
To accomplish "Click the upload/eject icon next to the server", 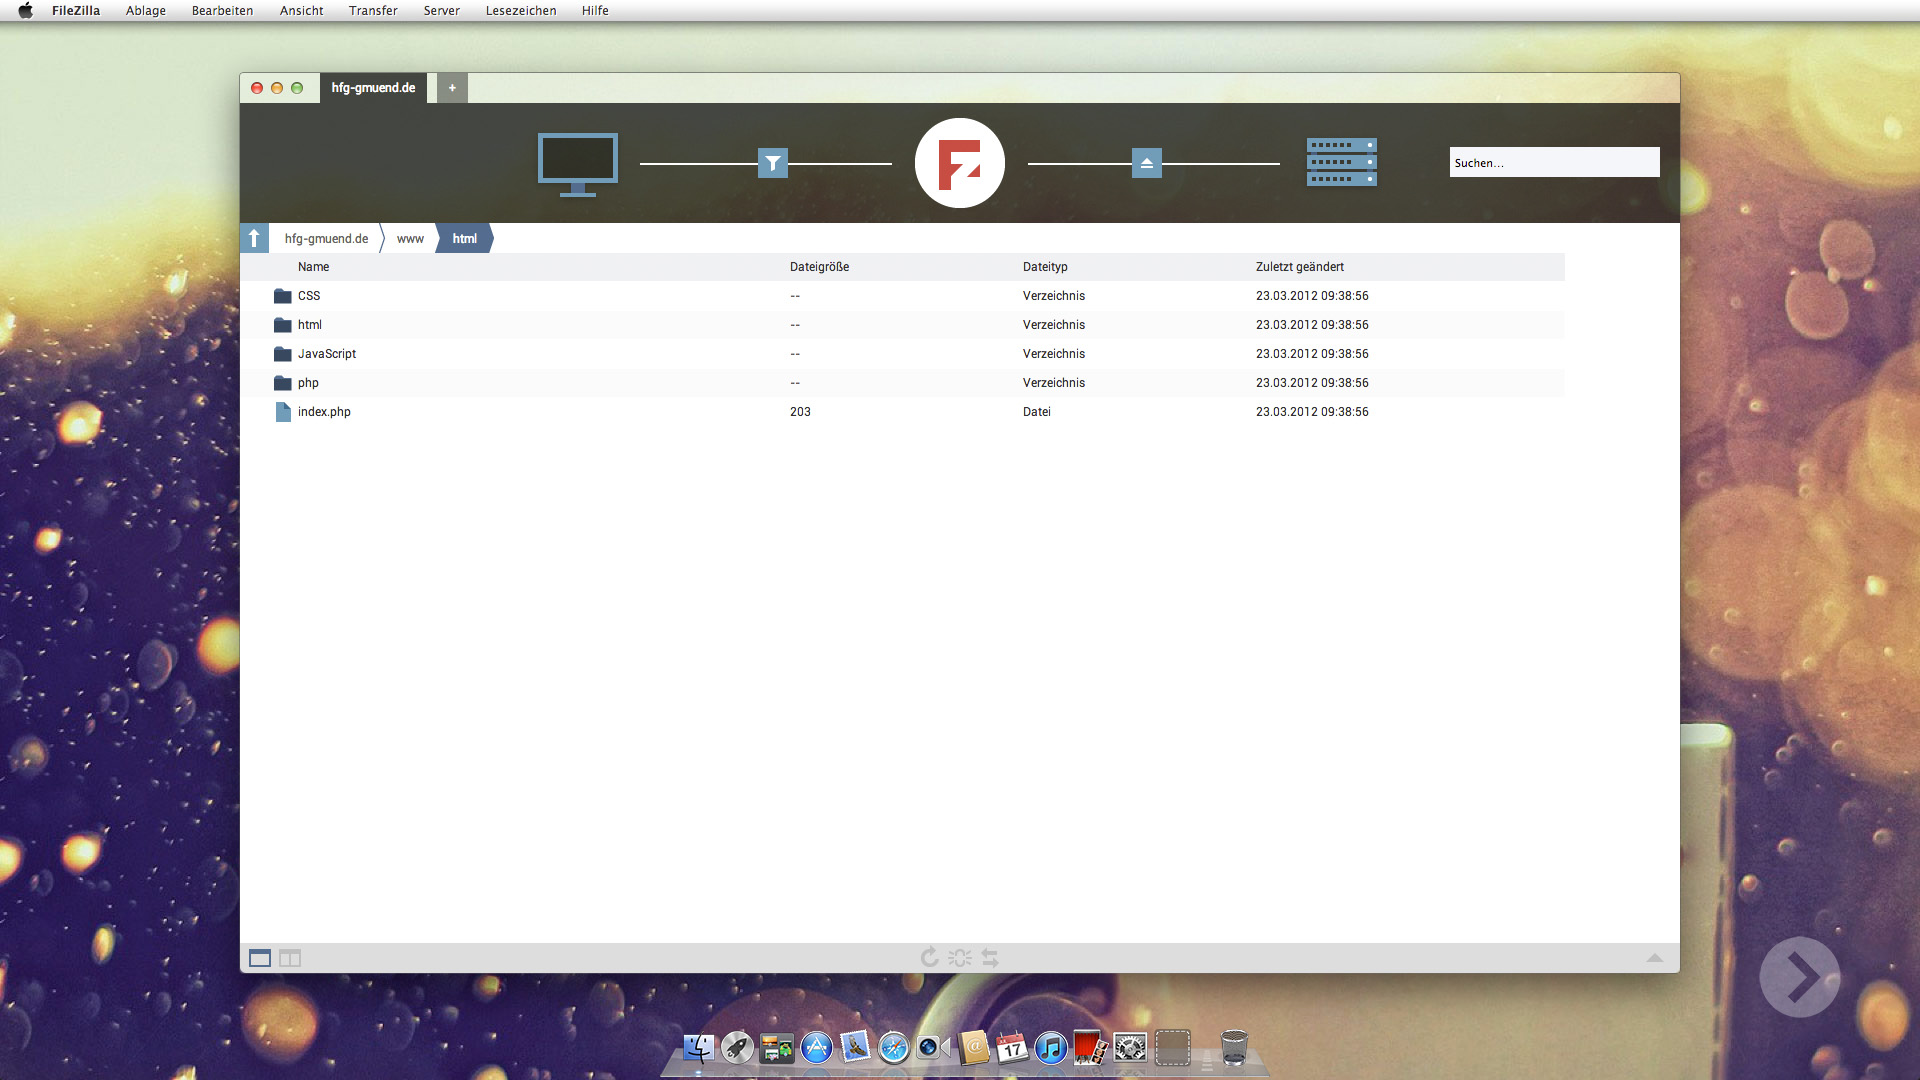I will 1146,162.
